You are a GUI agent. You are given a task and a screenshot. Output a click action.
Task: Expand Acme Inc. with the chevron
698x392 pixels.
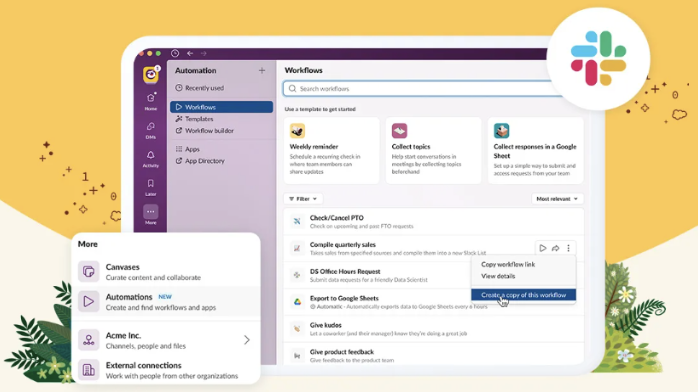click(247, 340)
